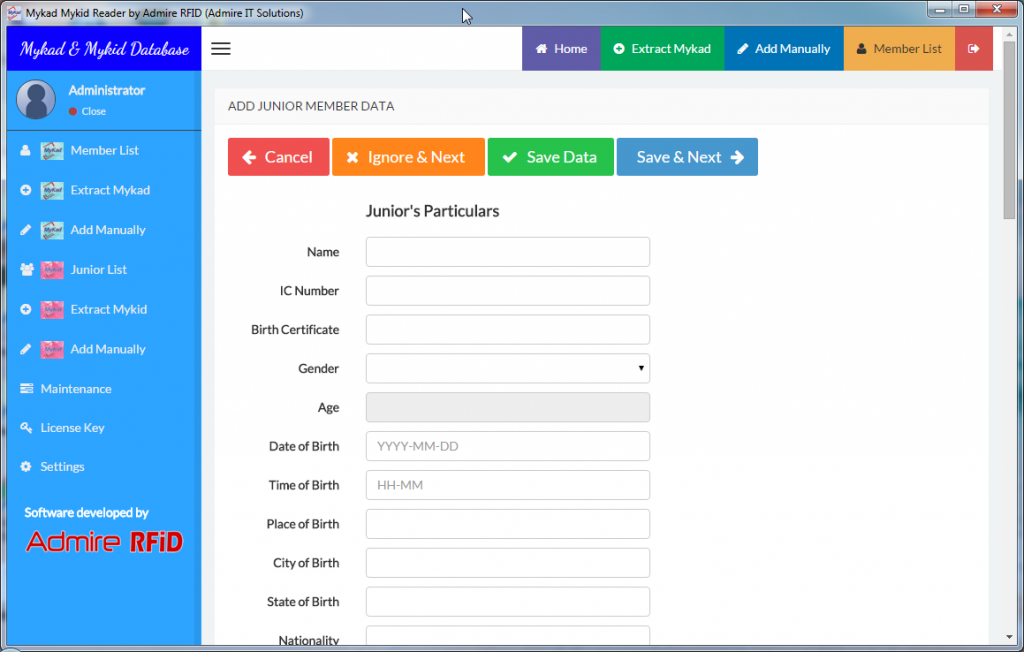Screen dimensions: 1024x652
Task: Select Extract Mykad in the top navigation
Action: tap(661, 49)
